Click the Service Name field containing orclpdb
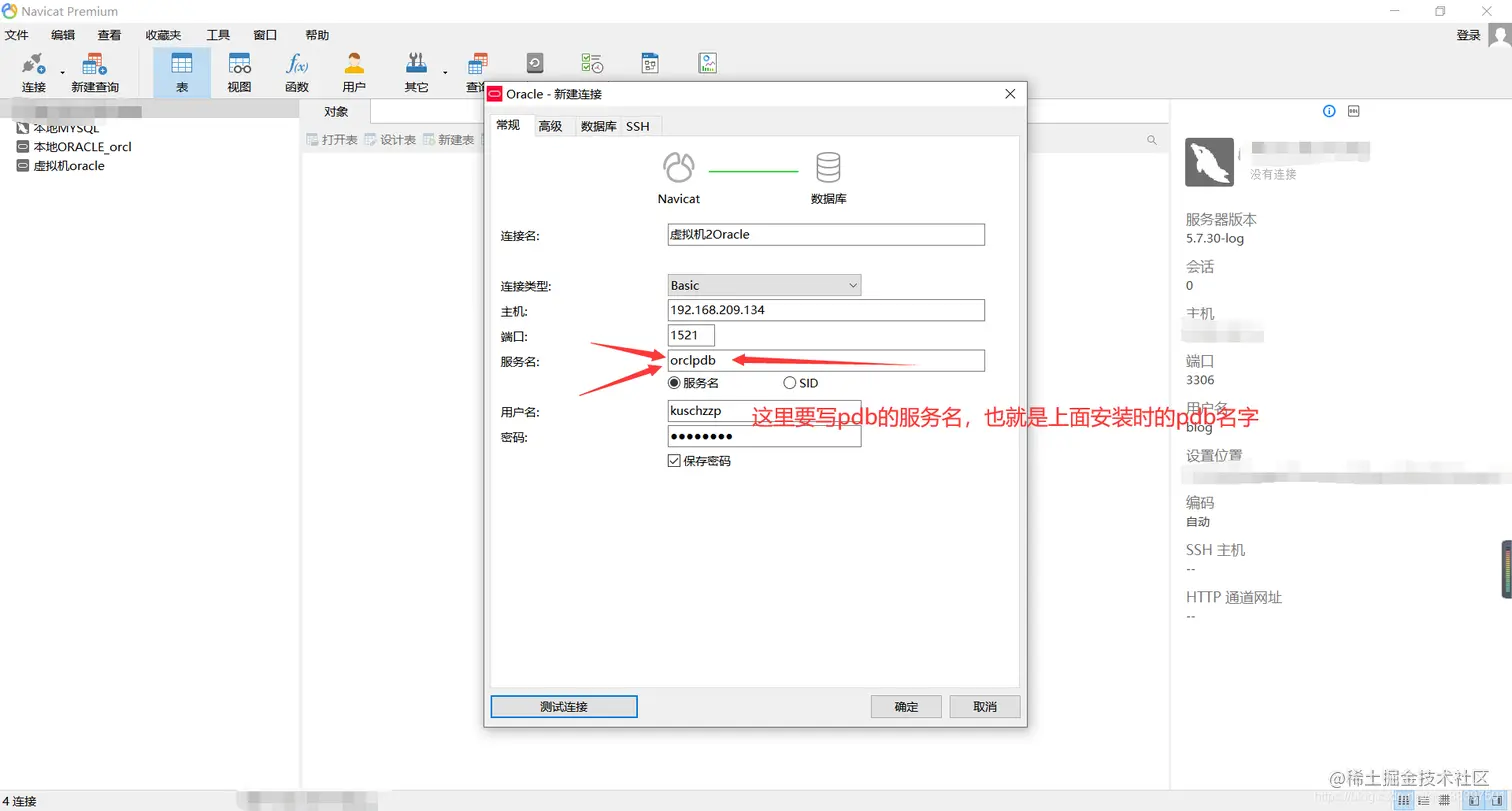 click(x=826, y=360)
